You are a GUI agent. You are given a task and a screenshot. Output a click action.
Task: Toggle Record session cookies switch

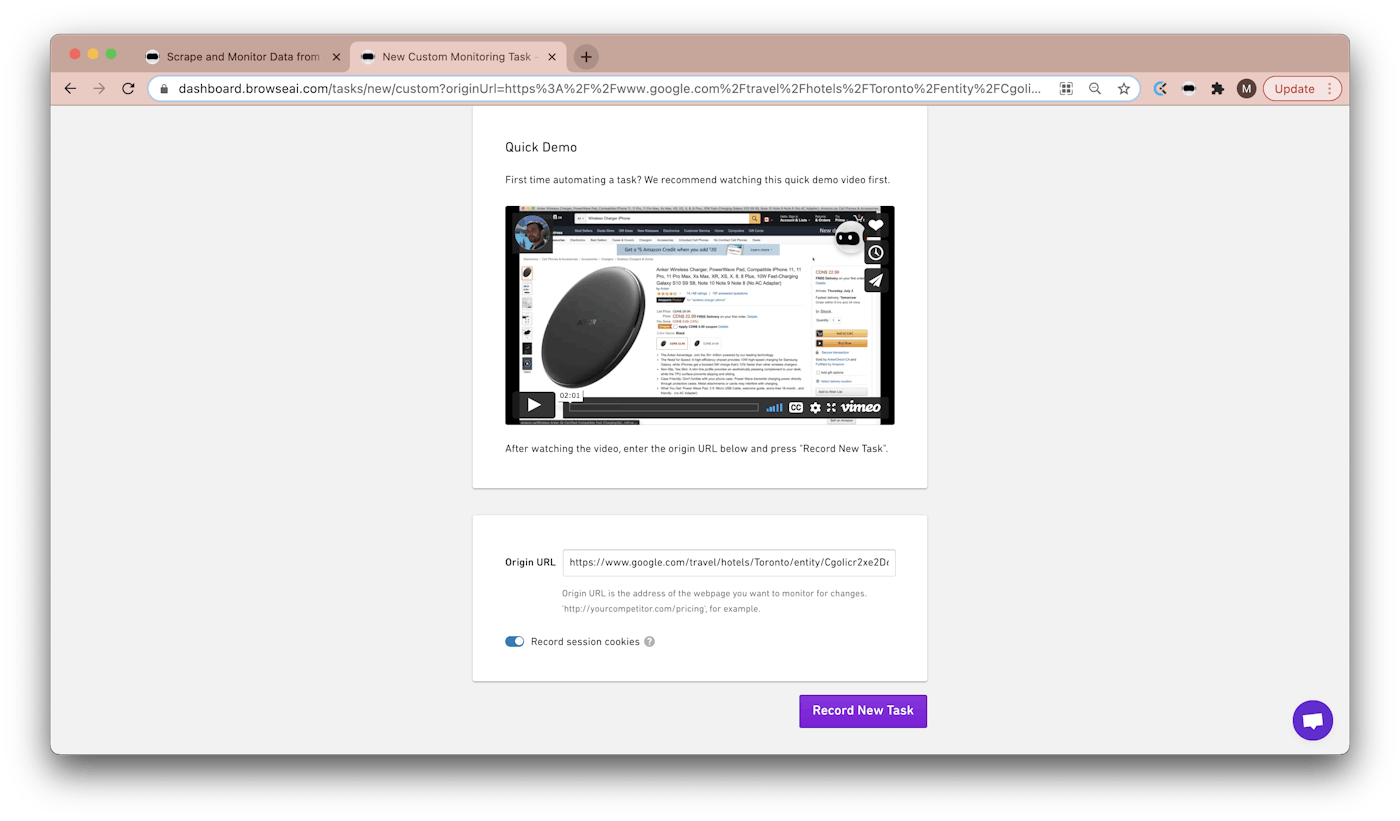tap(514, 642)
